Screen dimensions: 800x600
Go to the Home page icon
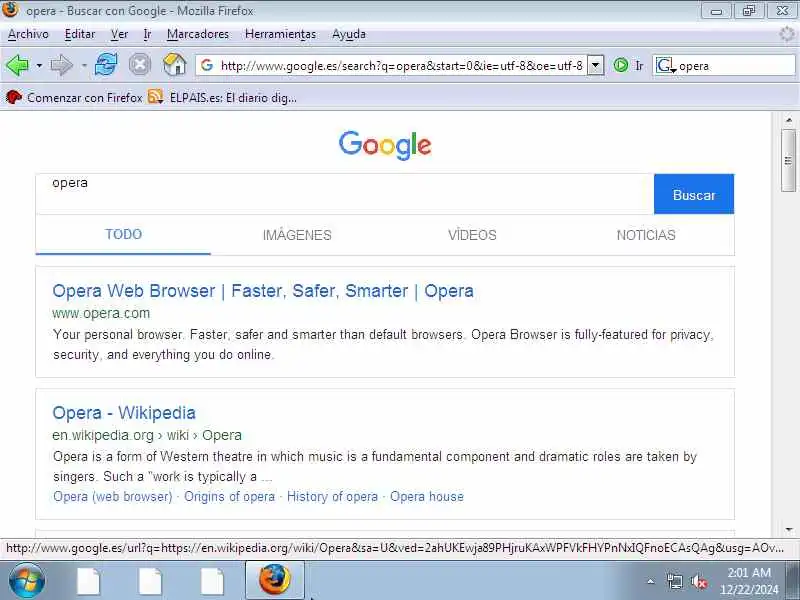click(x=174, y=65)
